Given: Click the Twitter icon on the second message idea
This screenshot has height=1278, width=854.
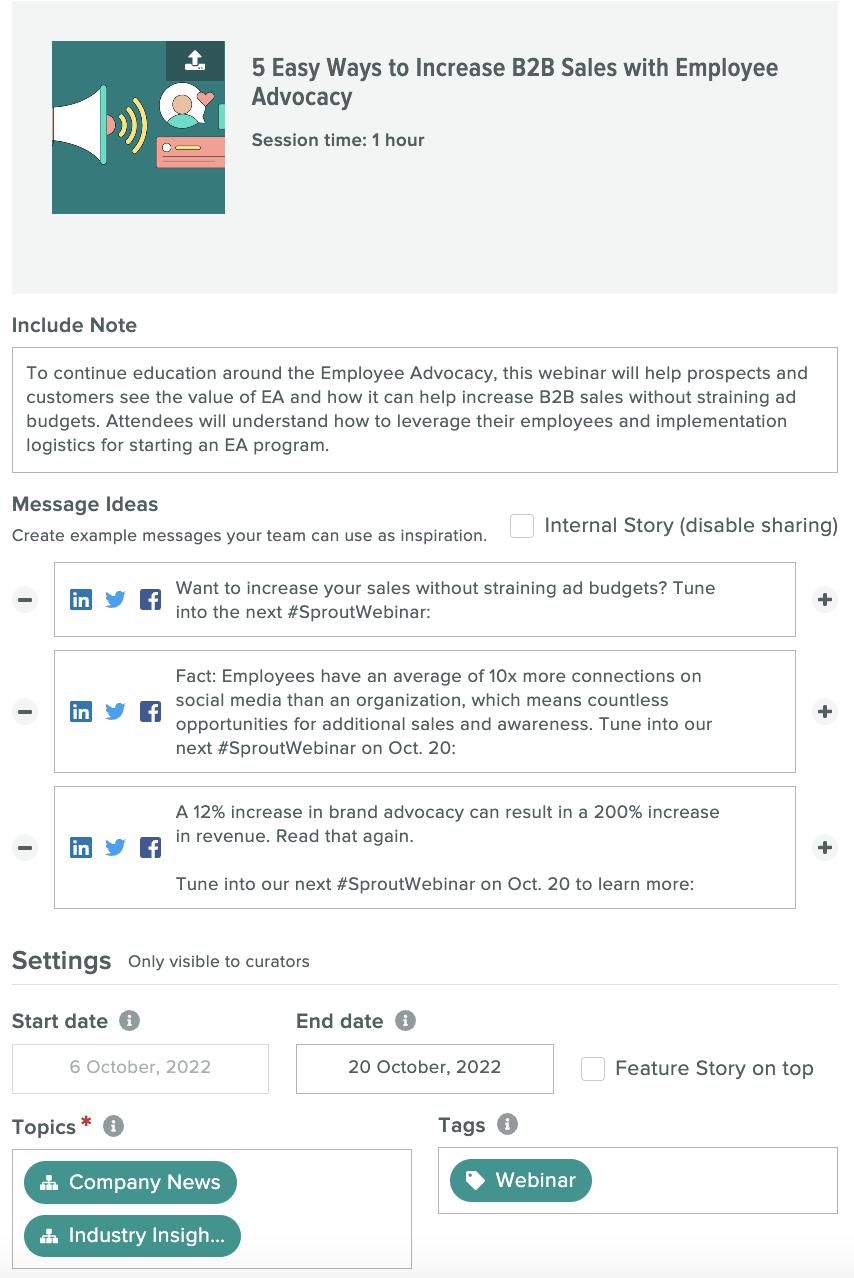Looking at the screenshot, I should (116, 712).
